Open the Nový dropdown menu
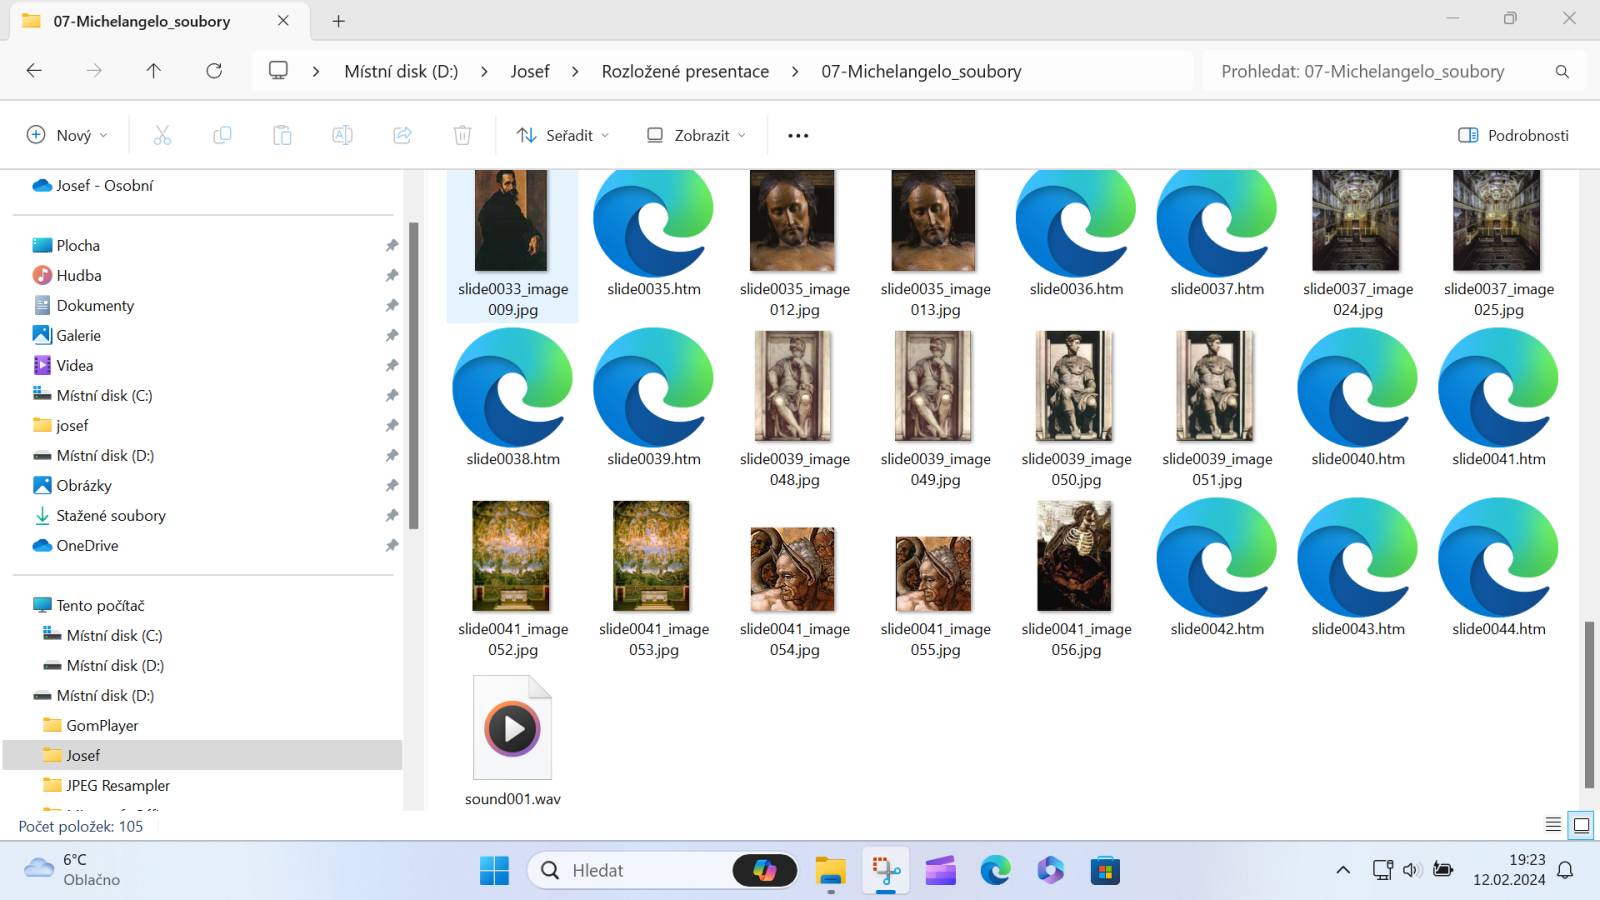The width and height of the screenshot is (1600, 900). (67, 135)
